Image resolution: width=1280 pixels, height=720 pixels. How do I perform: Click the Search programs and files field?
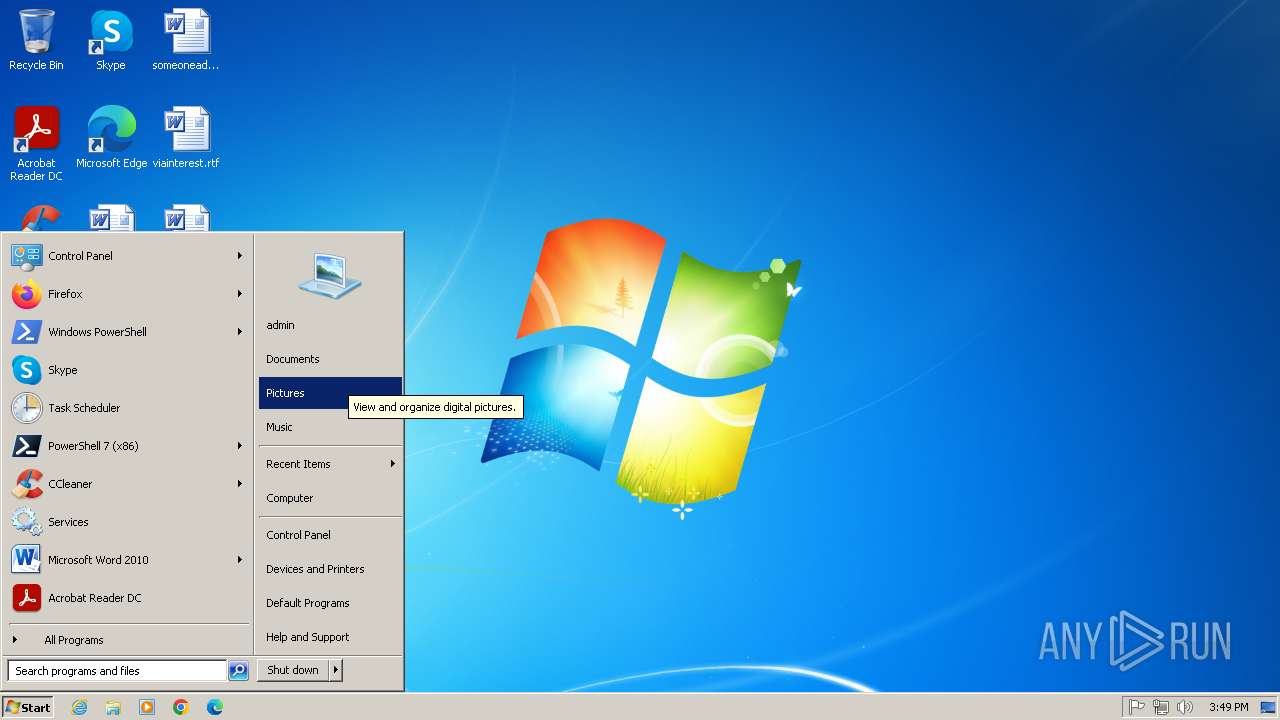pos(117,671)
